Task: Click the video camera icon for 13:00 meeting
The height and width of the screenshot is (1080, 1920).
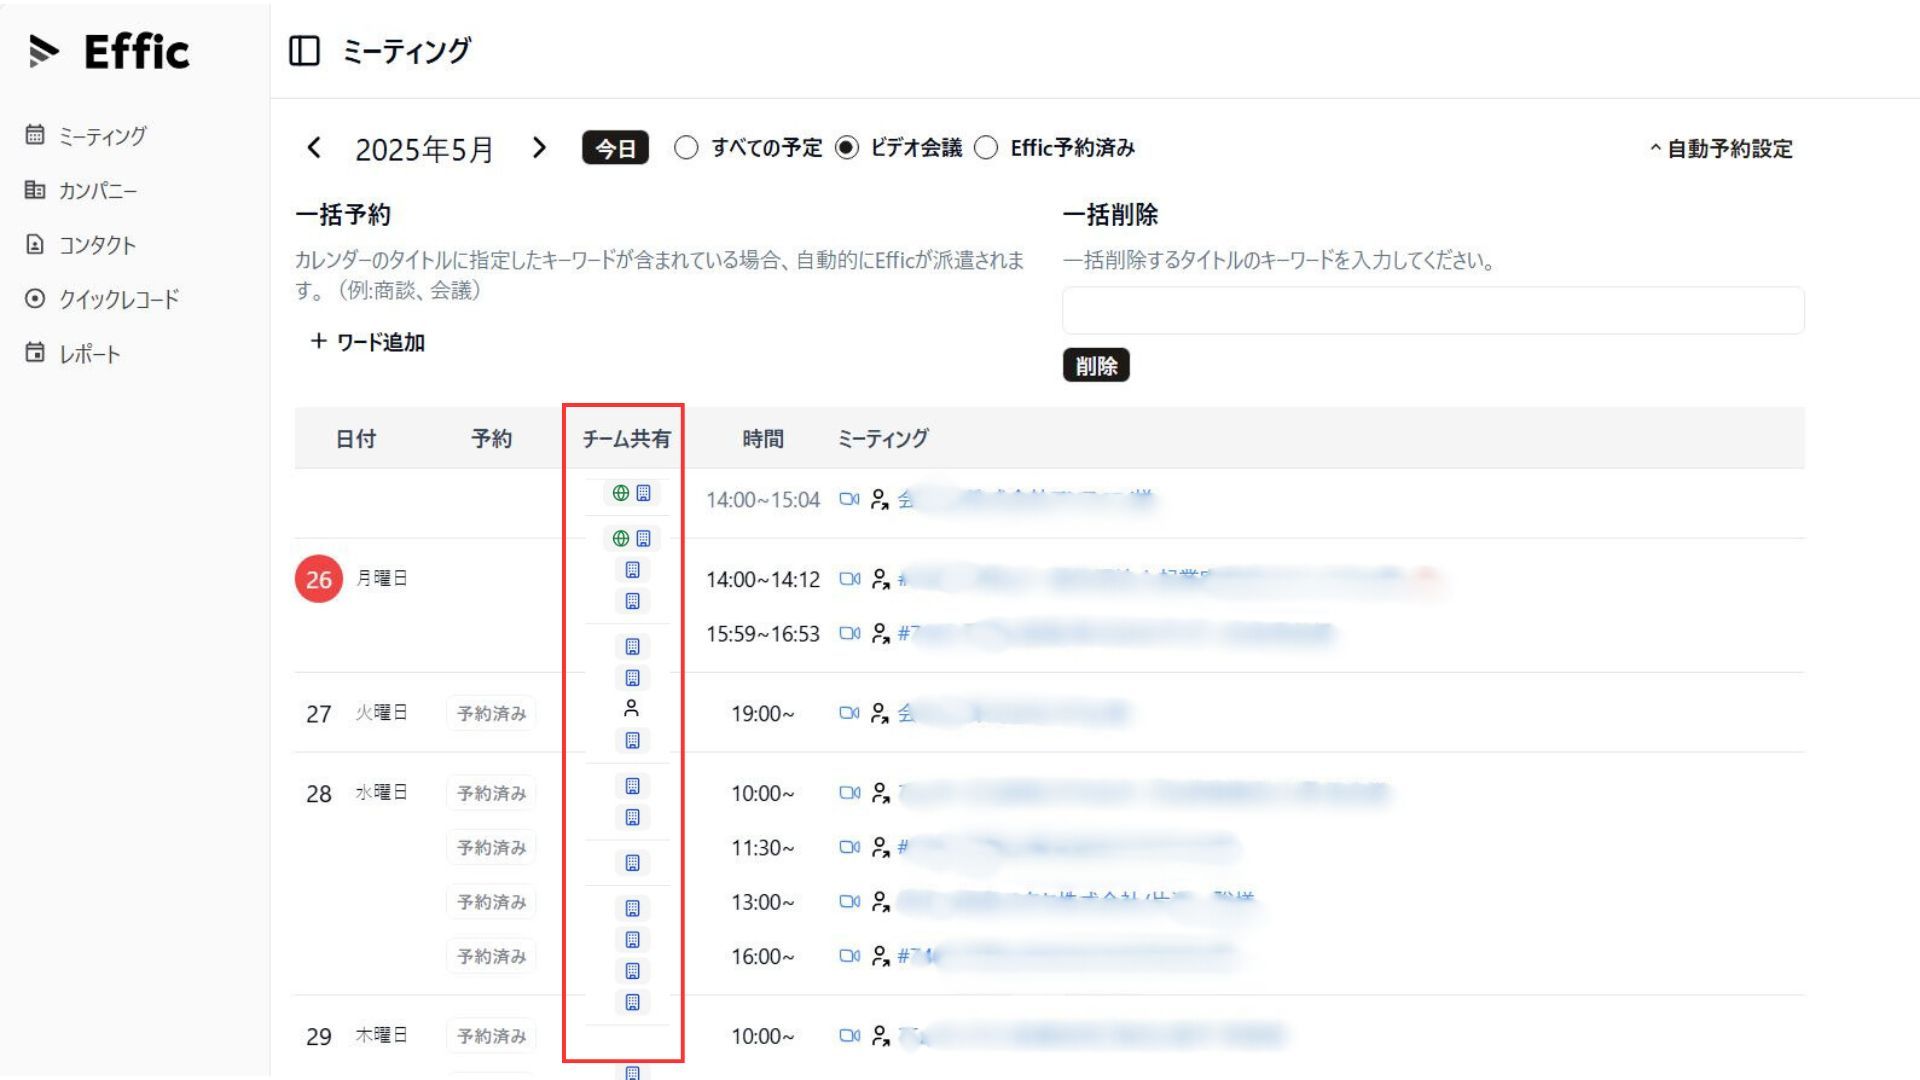Action: click(849, 901)
